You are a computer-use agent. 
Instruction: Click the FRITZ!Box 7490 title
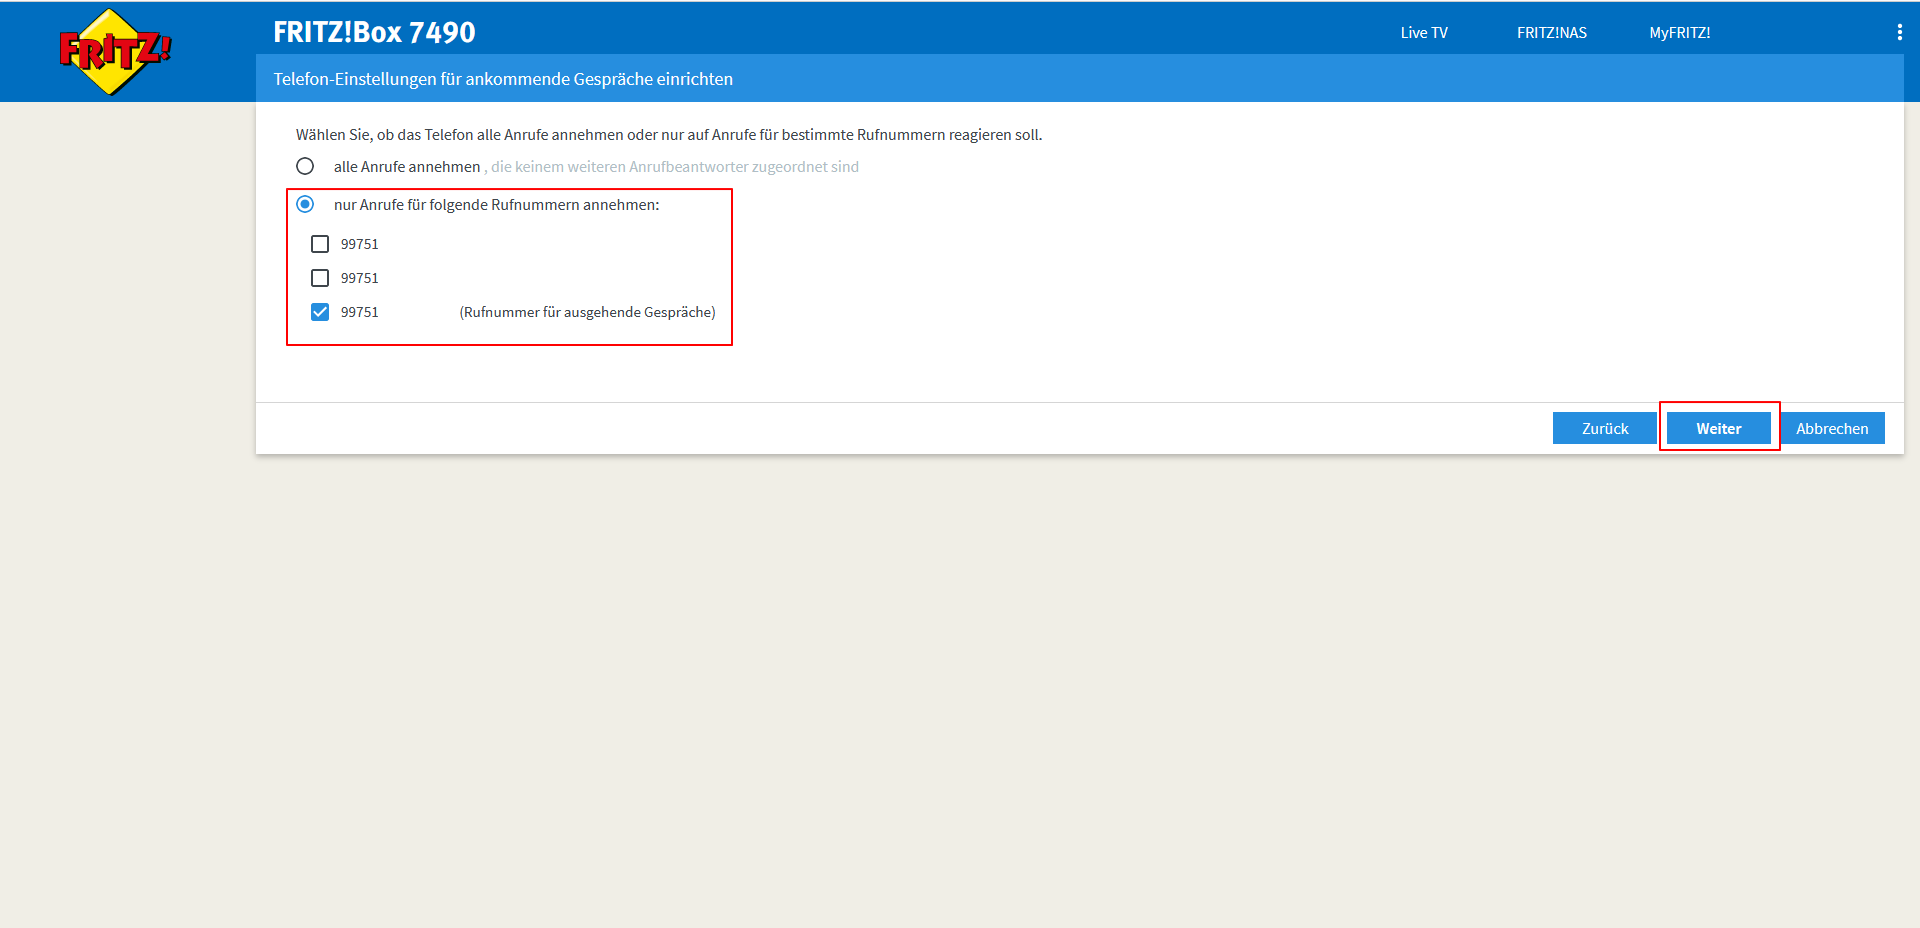pos(374,32)
